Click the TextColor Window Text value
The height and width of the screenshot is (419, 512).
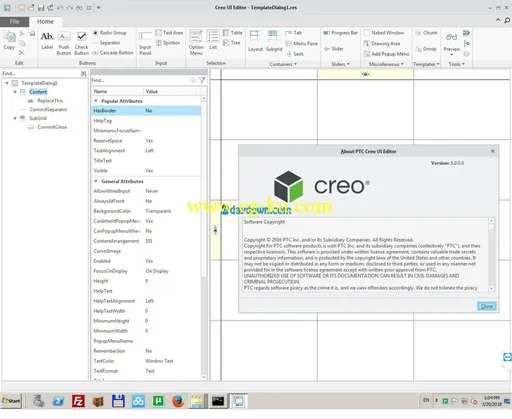tap(159, 361)
